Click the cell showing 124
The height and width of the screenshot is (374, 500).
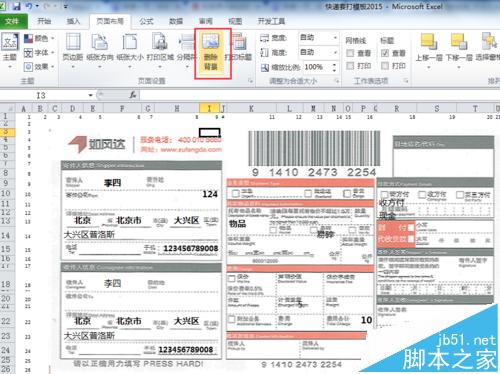tap(210, 194)
